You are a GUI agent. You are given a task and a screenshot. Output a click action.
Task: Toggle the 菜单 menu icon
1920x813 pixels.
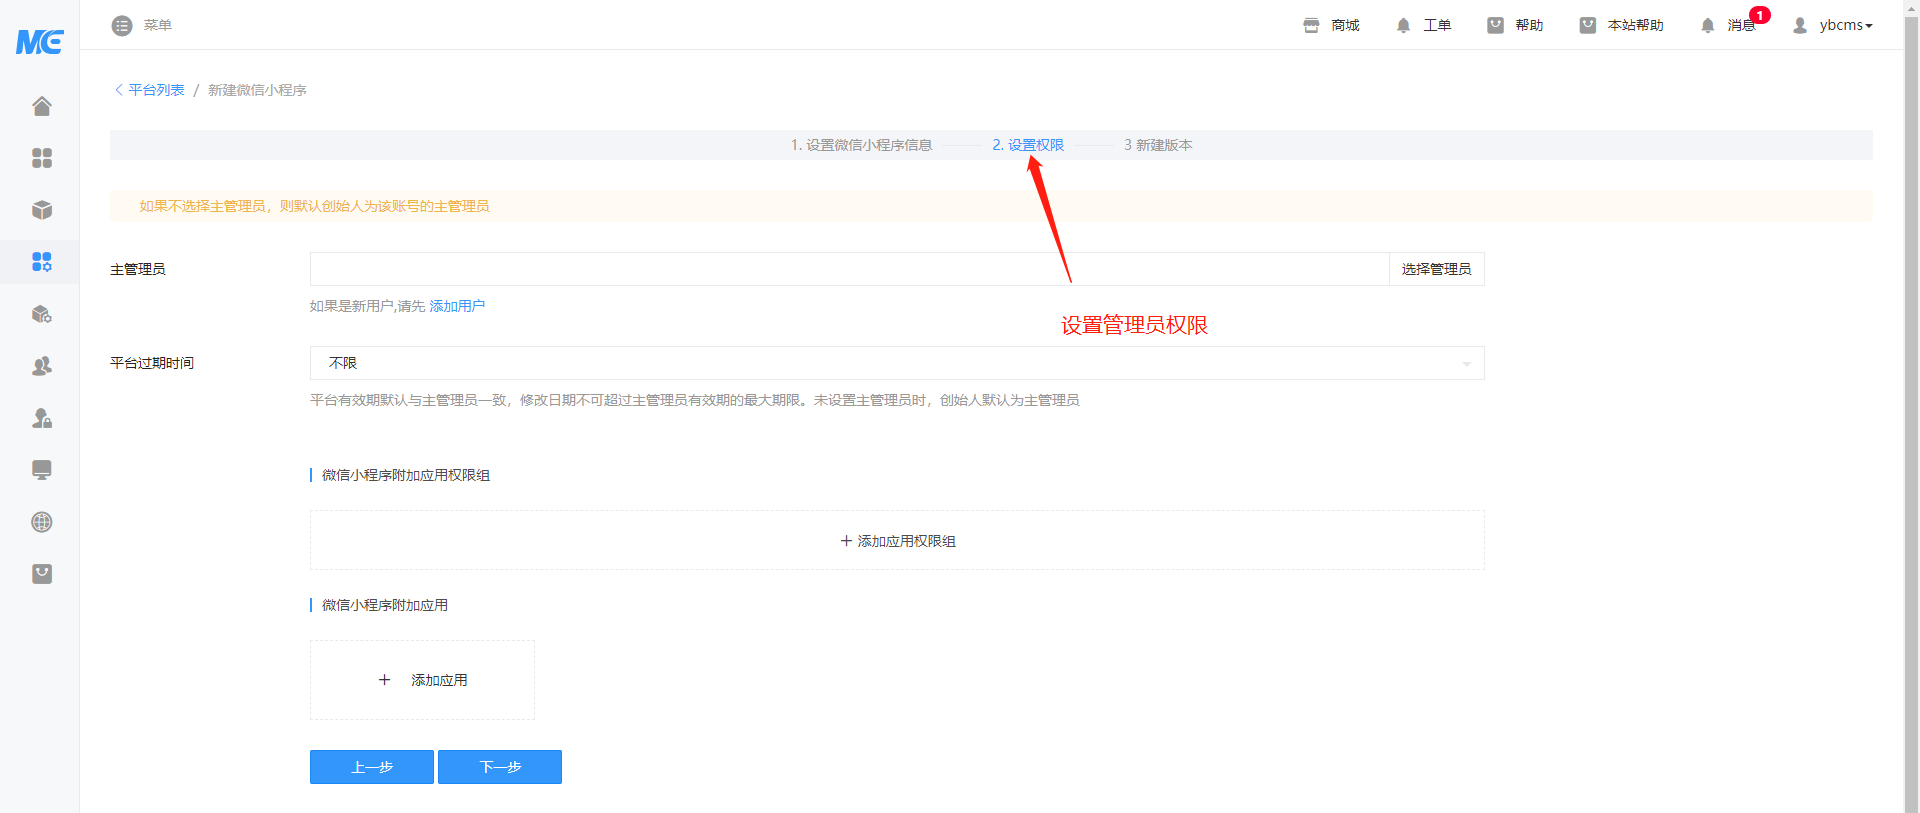coord(122,25)
